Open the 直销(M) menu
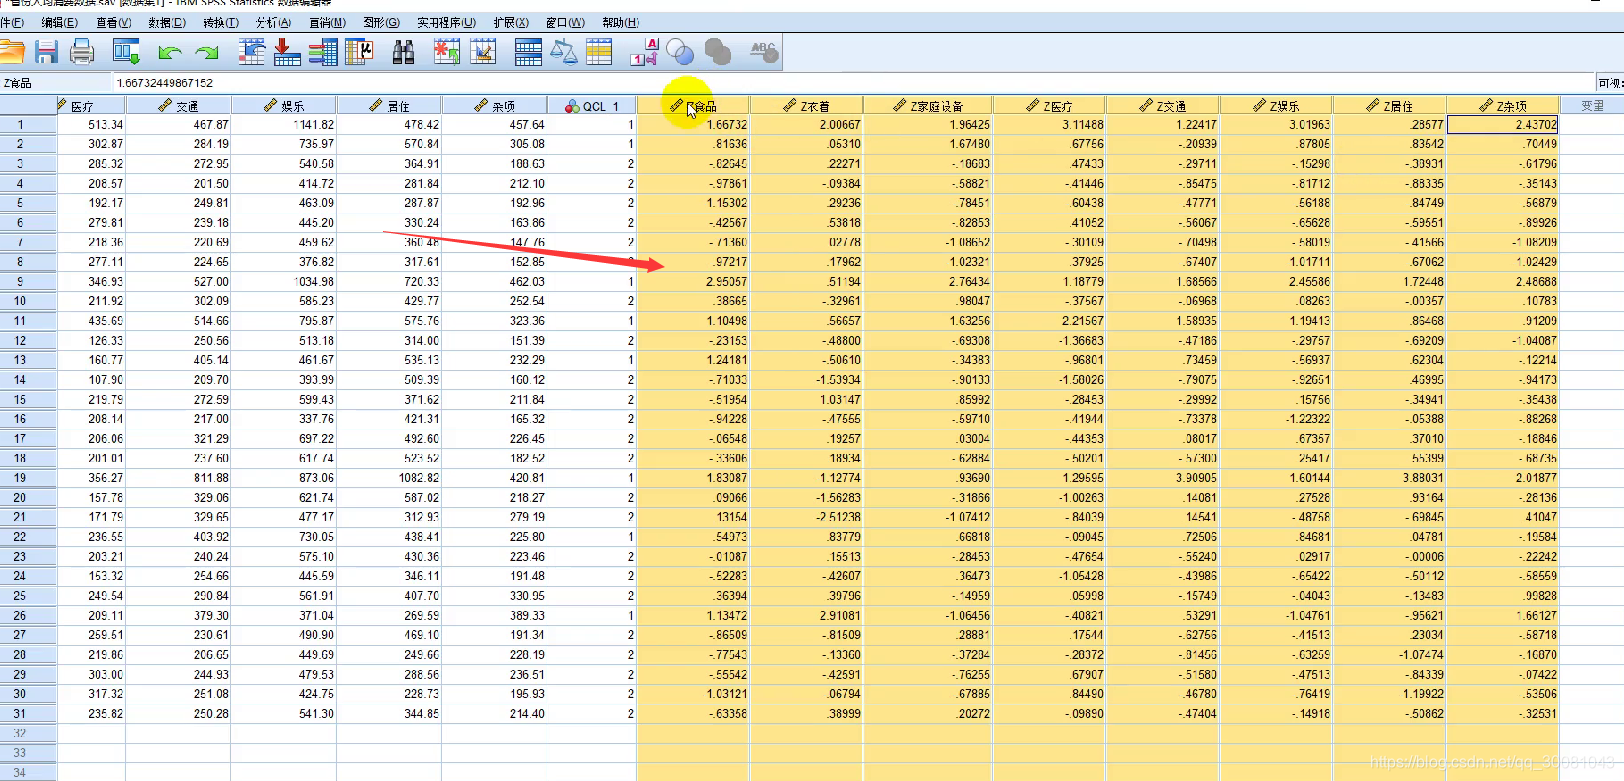The image size is (1624, 781). [x=327, y=22]
